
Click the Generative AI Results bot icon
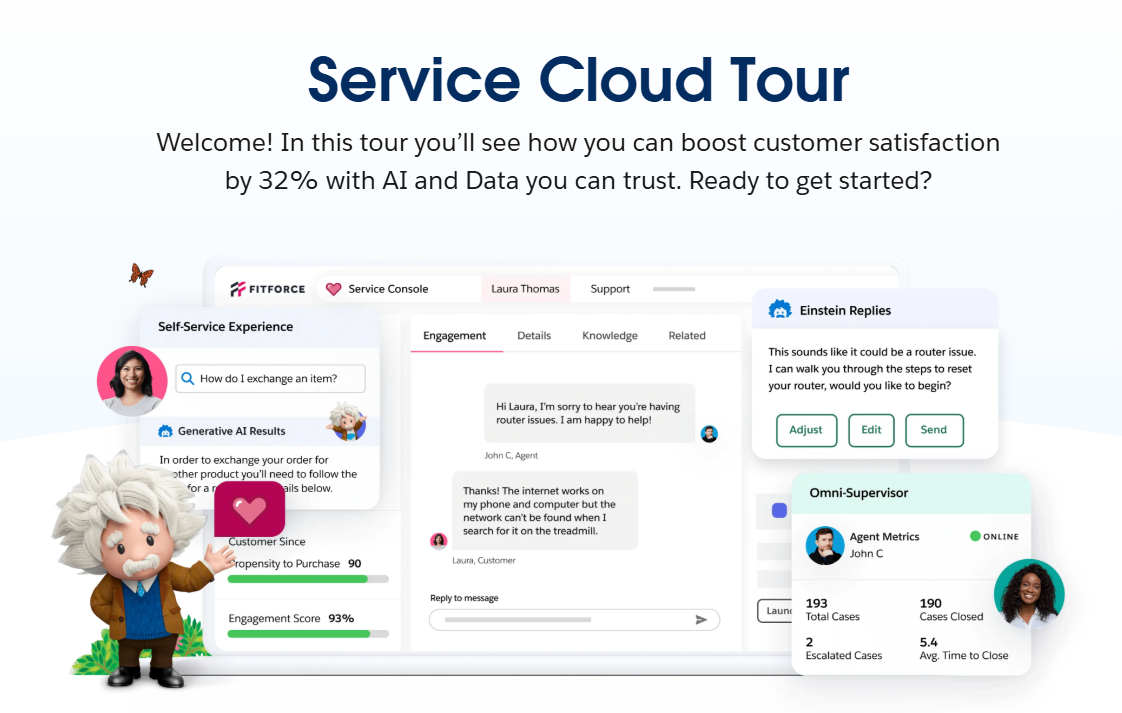pyautogui.click(x=166, y=431)
